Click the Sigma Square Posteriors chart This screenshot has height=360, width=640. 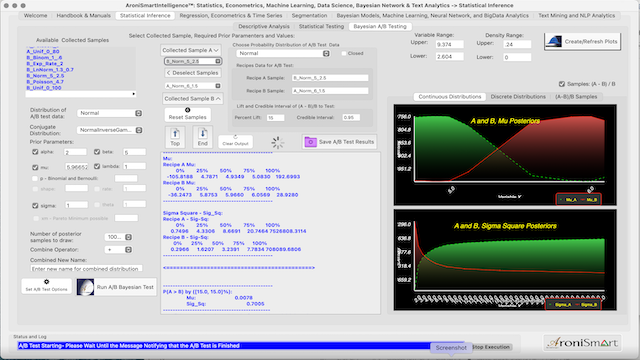tap(505, 260)
